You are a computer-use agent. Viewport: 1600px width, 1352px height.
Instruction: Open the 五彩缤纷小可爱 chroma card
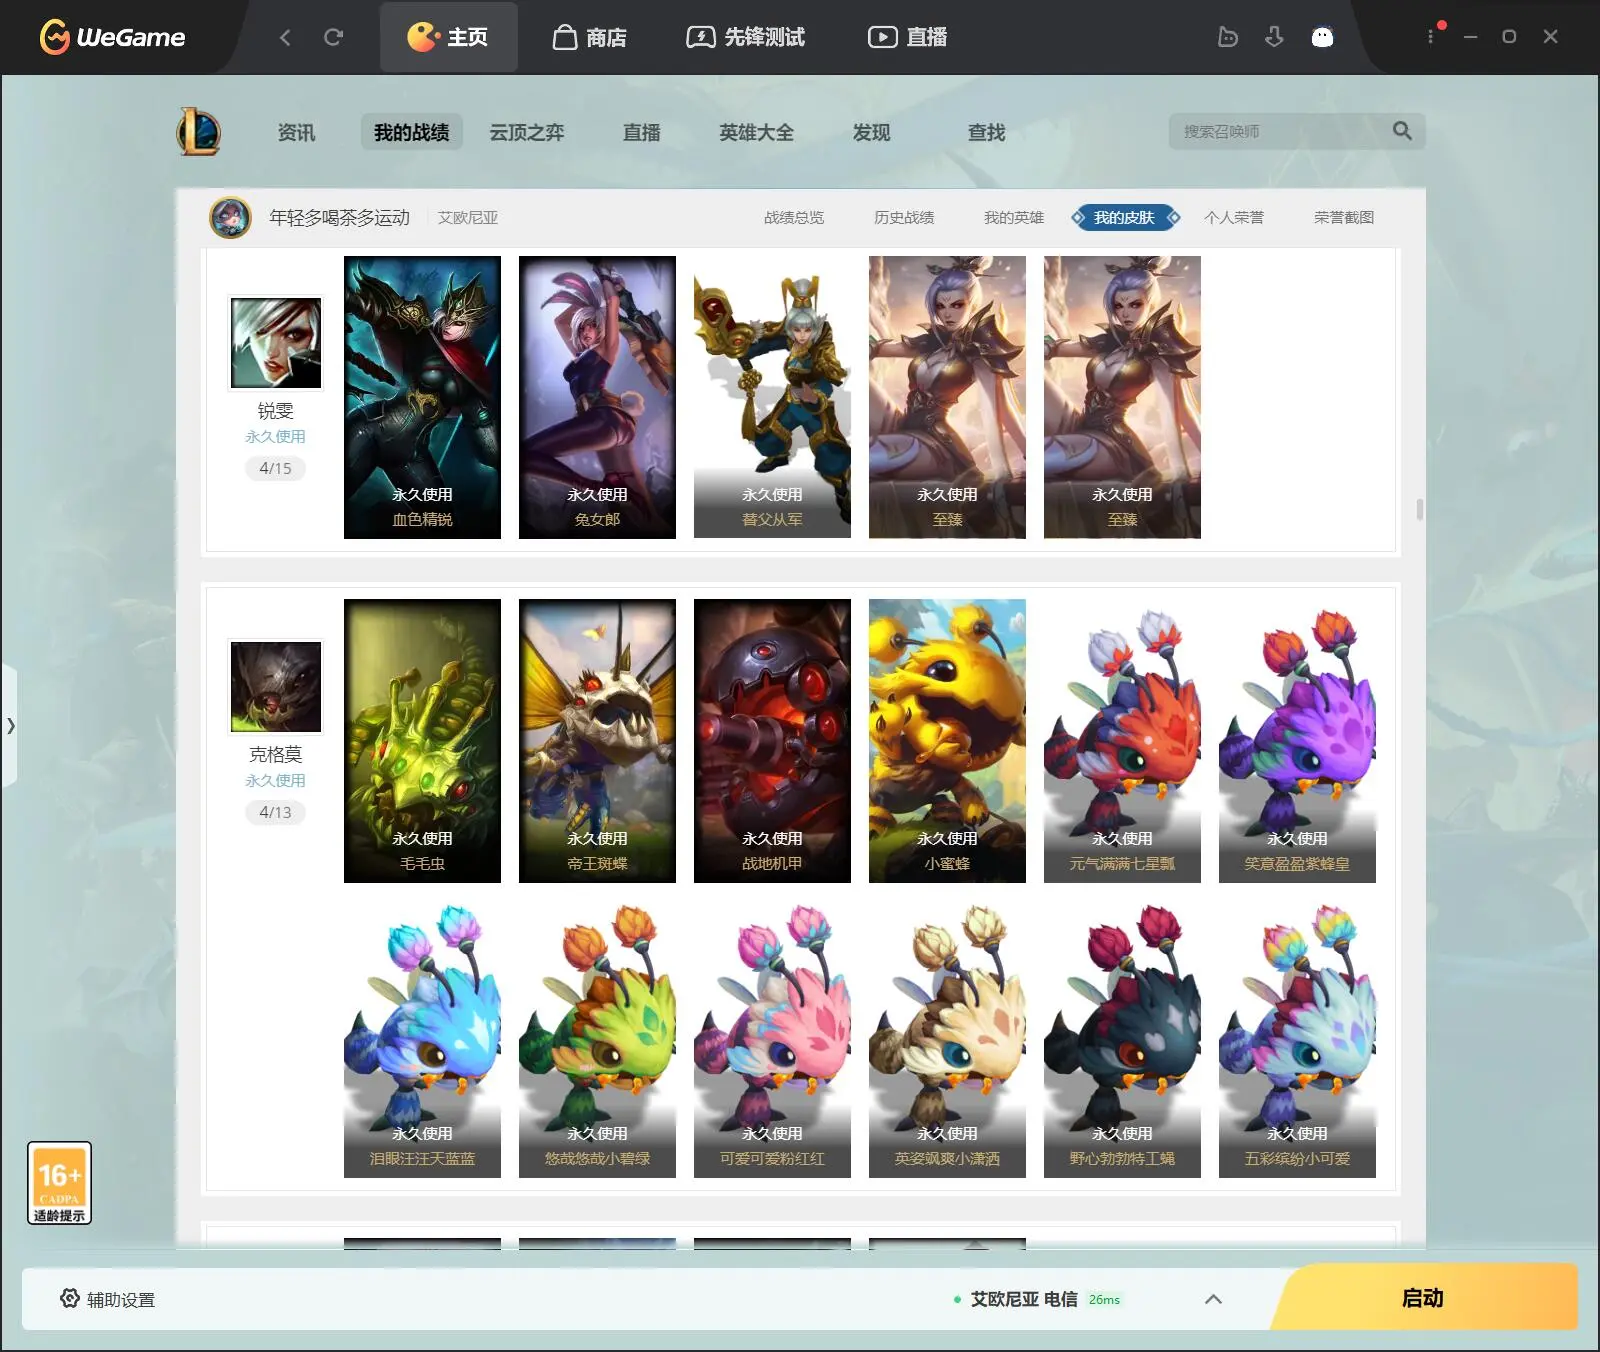tap(1297, 1036)
